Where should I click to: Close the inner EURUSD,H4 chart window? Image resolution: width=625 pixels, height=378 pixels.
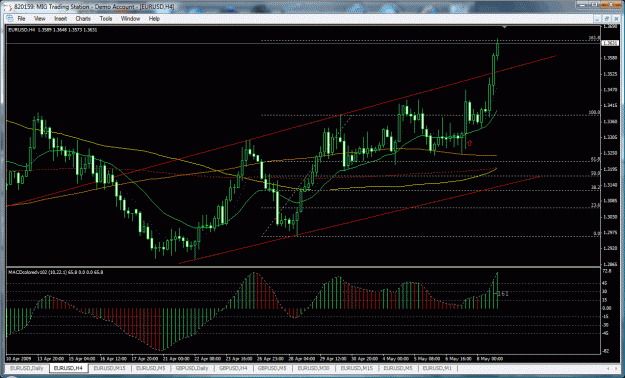point(615,18)
